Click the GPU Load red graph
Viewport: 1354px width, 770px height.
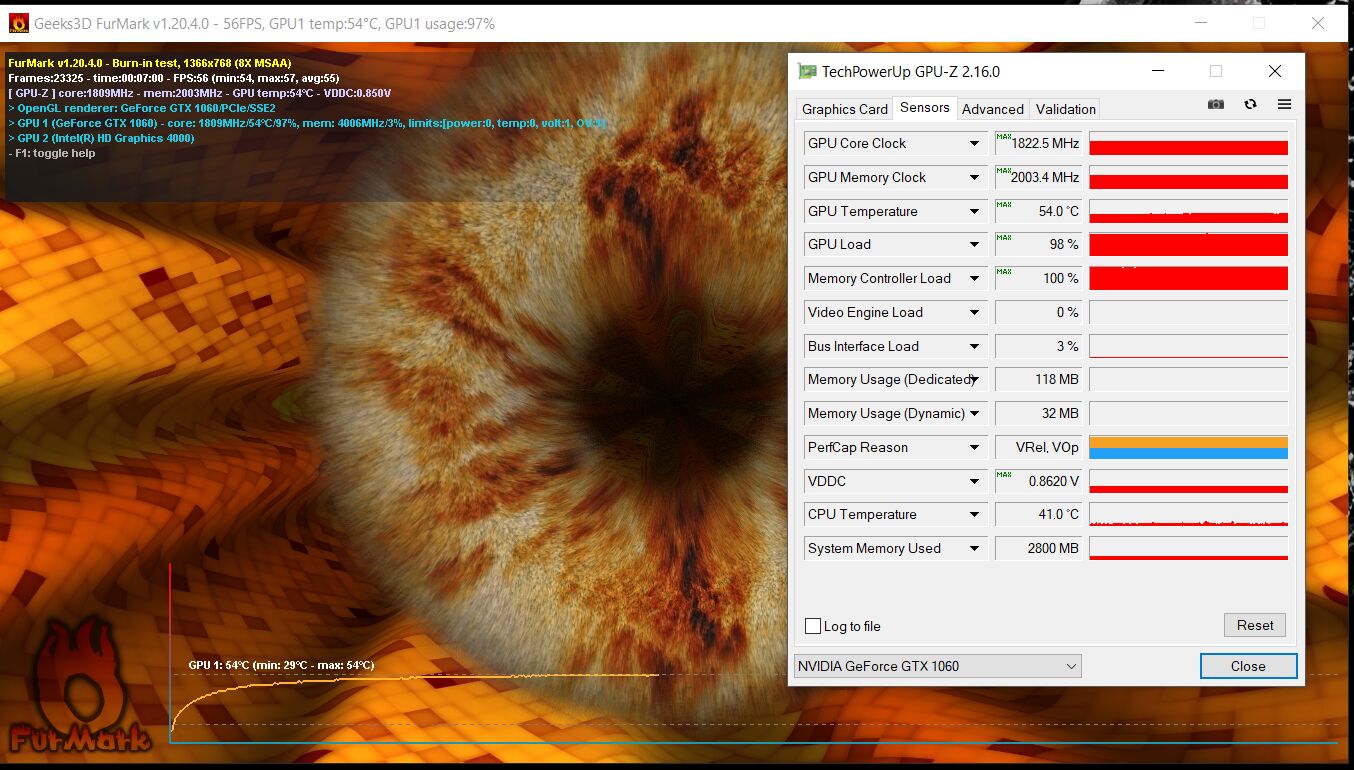[x=1188, y=244]
